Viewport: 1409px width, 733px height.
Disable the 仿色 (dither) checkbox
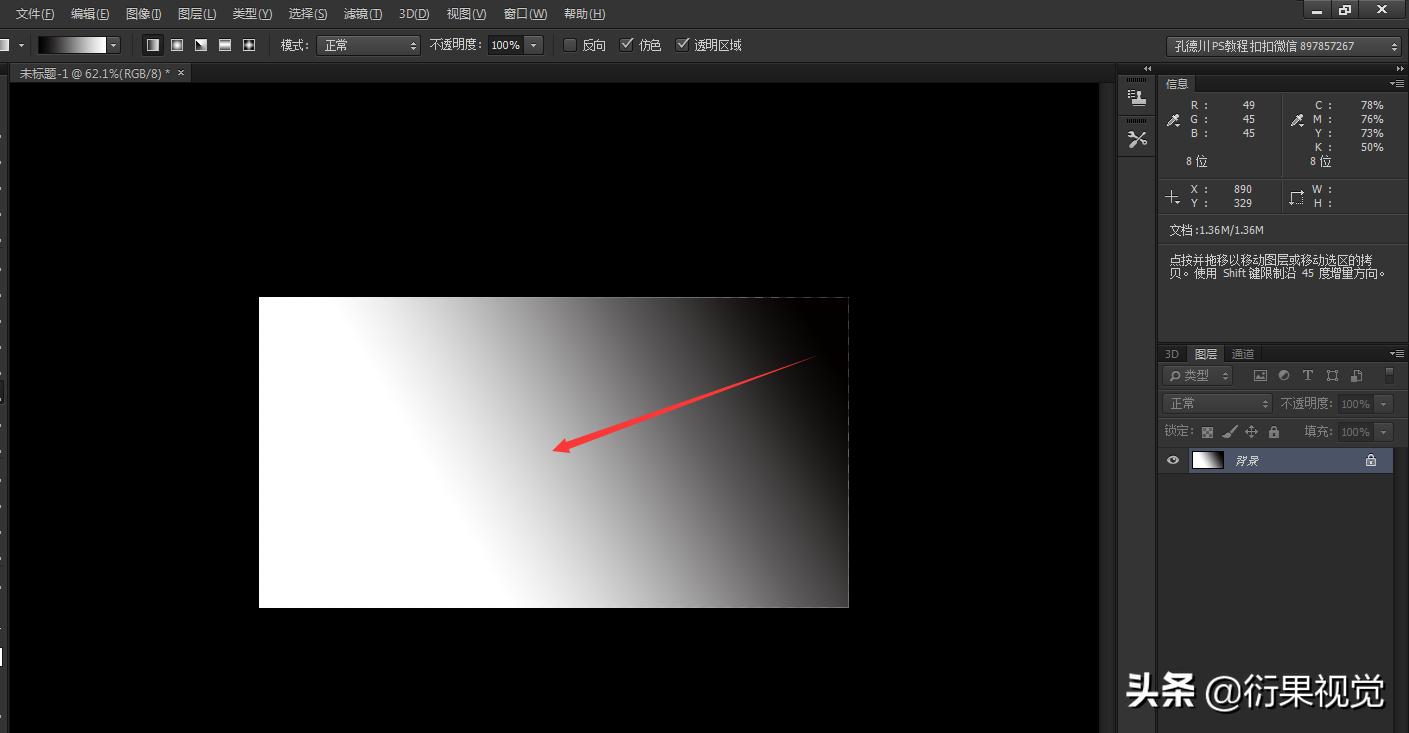point(627,45)
